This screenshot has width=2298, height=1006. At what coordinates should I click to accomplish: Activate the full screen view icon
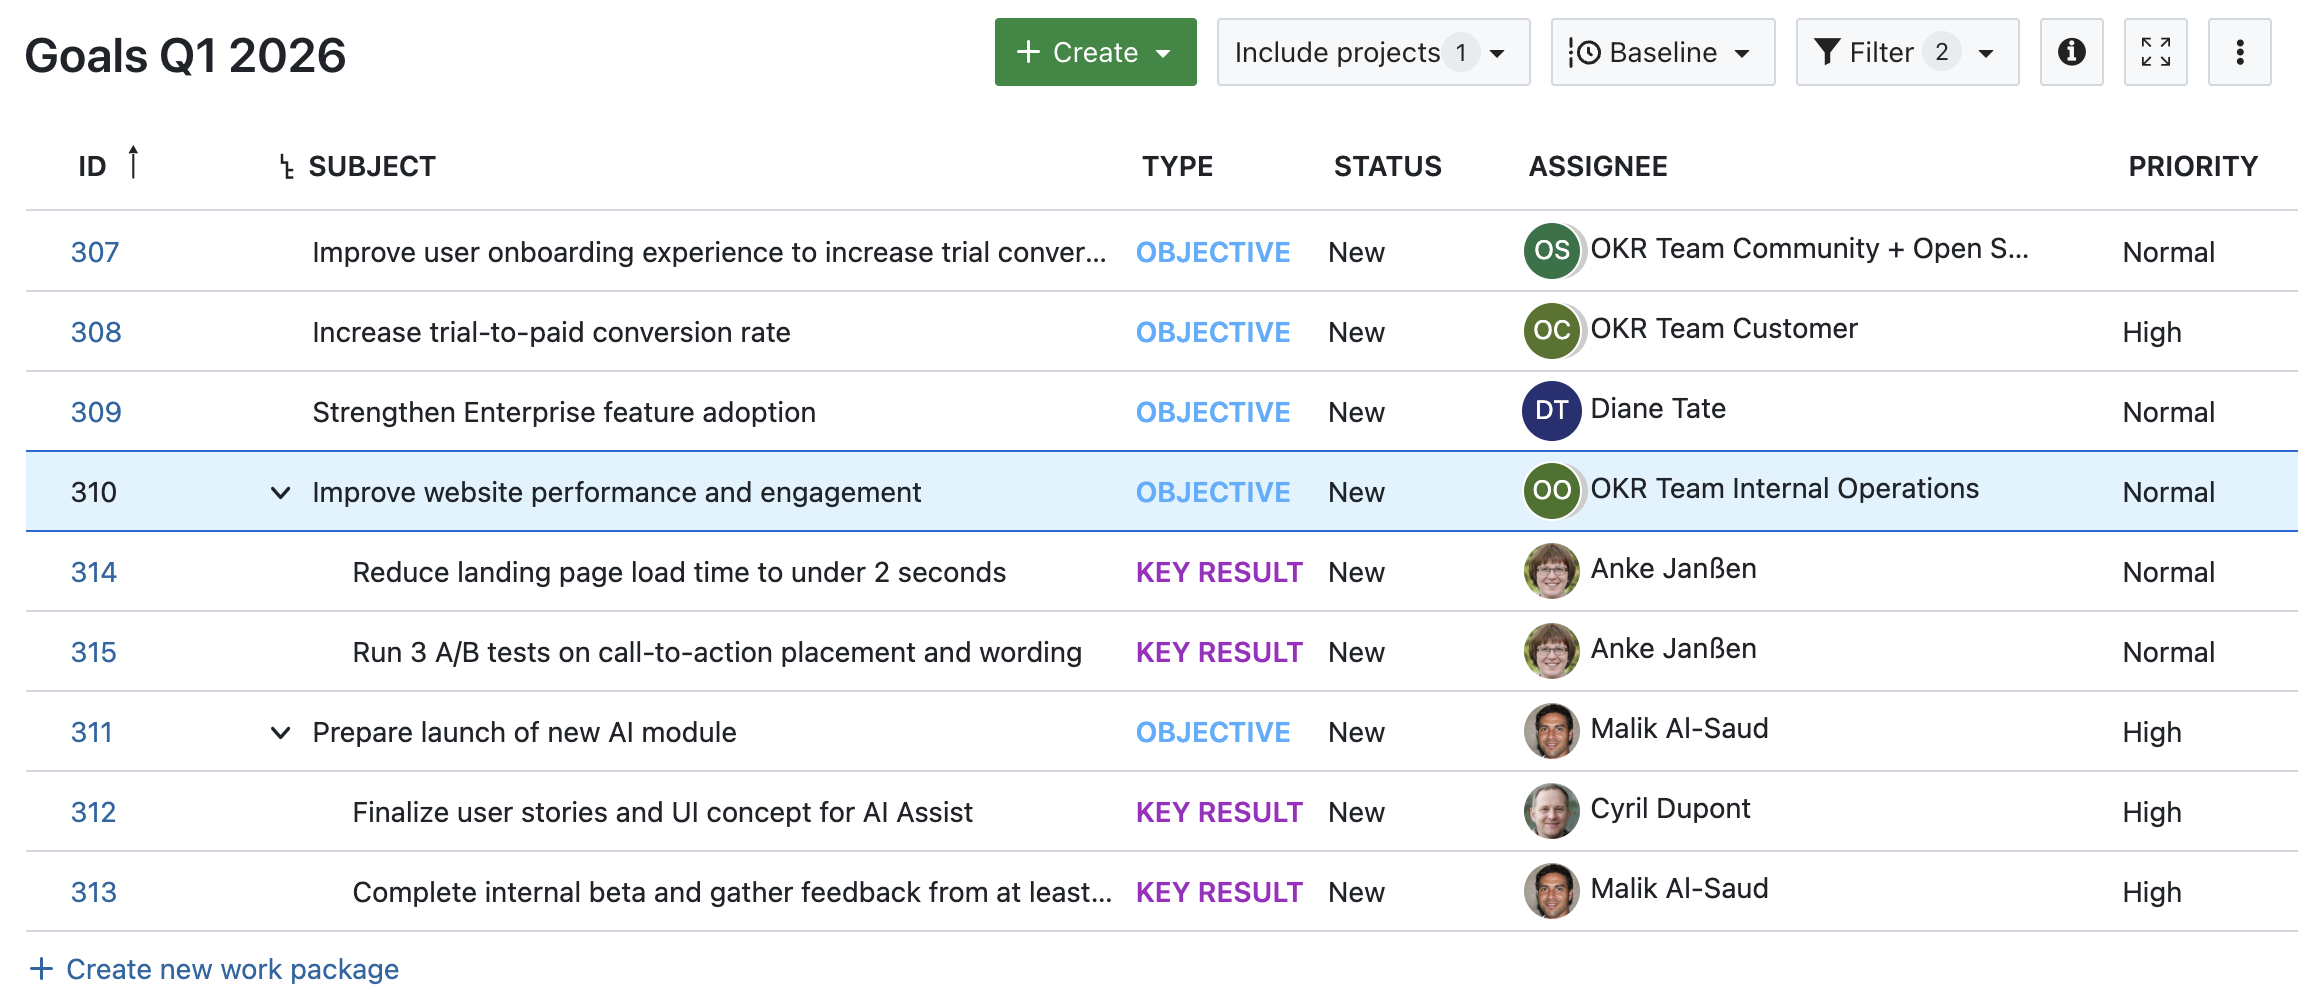point(2156,52)
